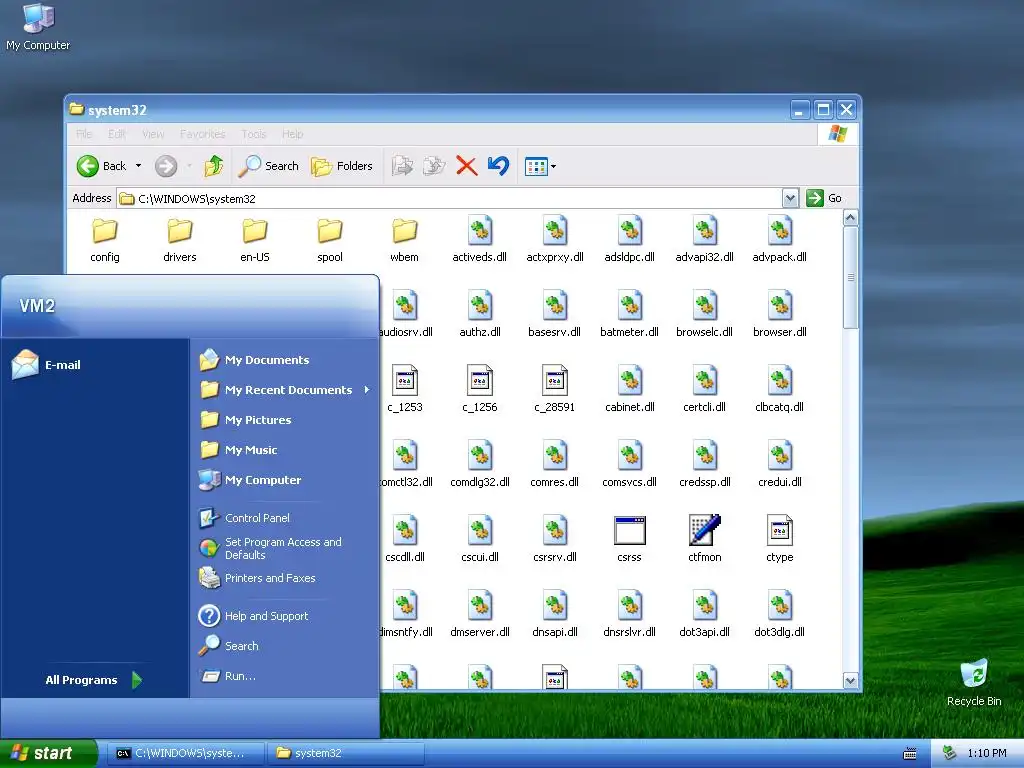Click the tray icon beside the clock
This screenshot has width=1024, height=768.
[x=950, y=753]
